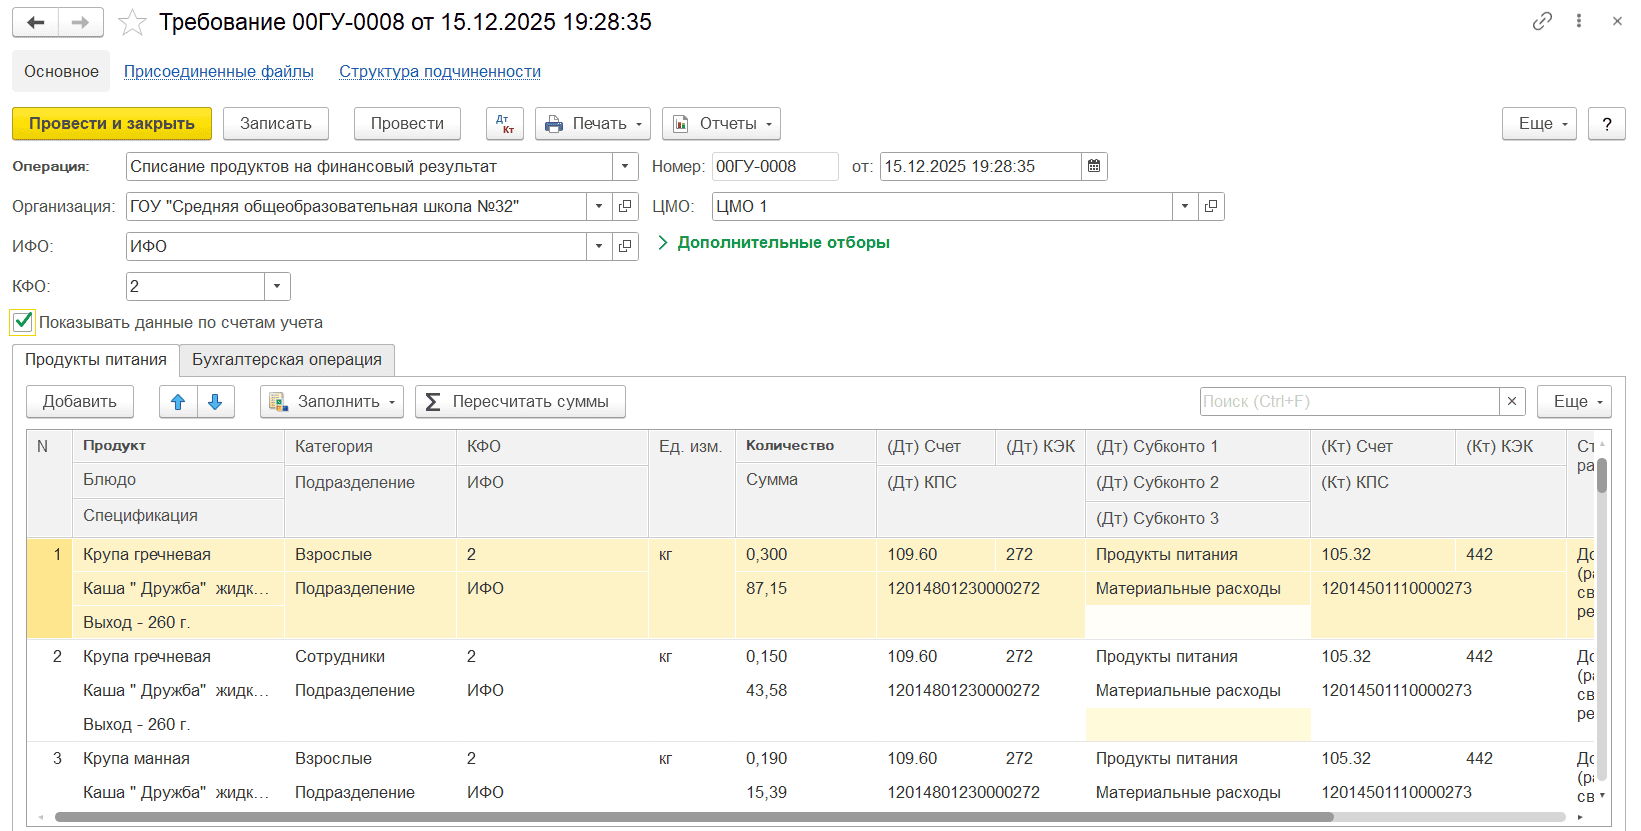Viewport: 1641px width, 831px height.
Task: Expand 'Дополнительные отборы' section
Action: click(x=773, y=243)
